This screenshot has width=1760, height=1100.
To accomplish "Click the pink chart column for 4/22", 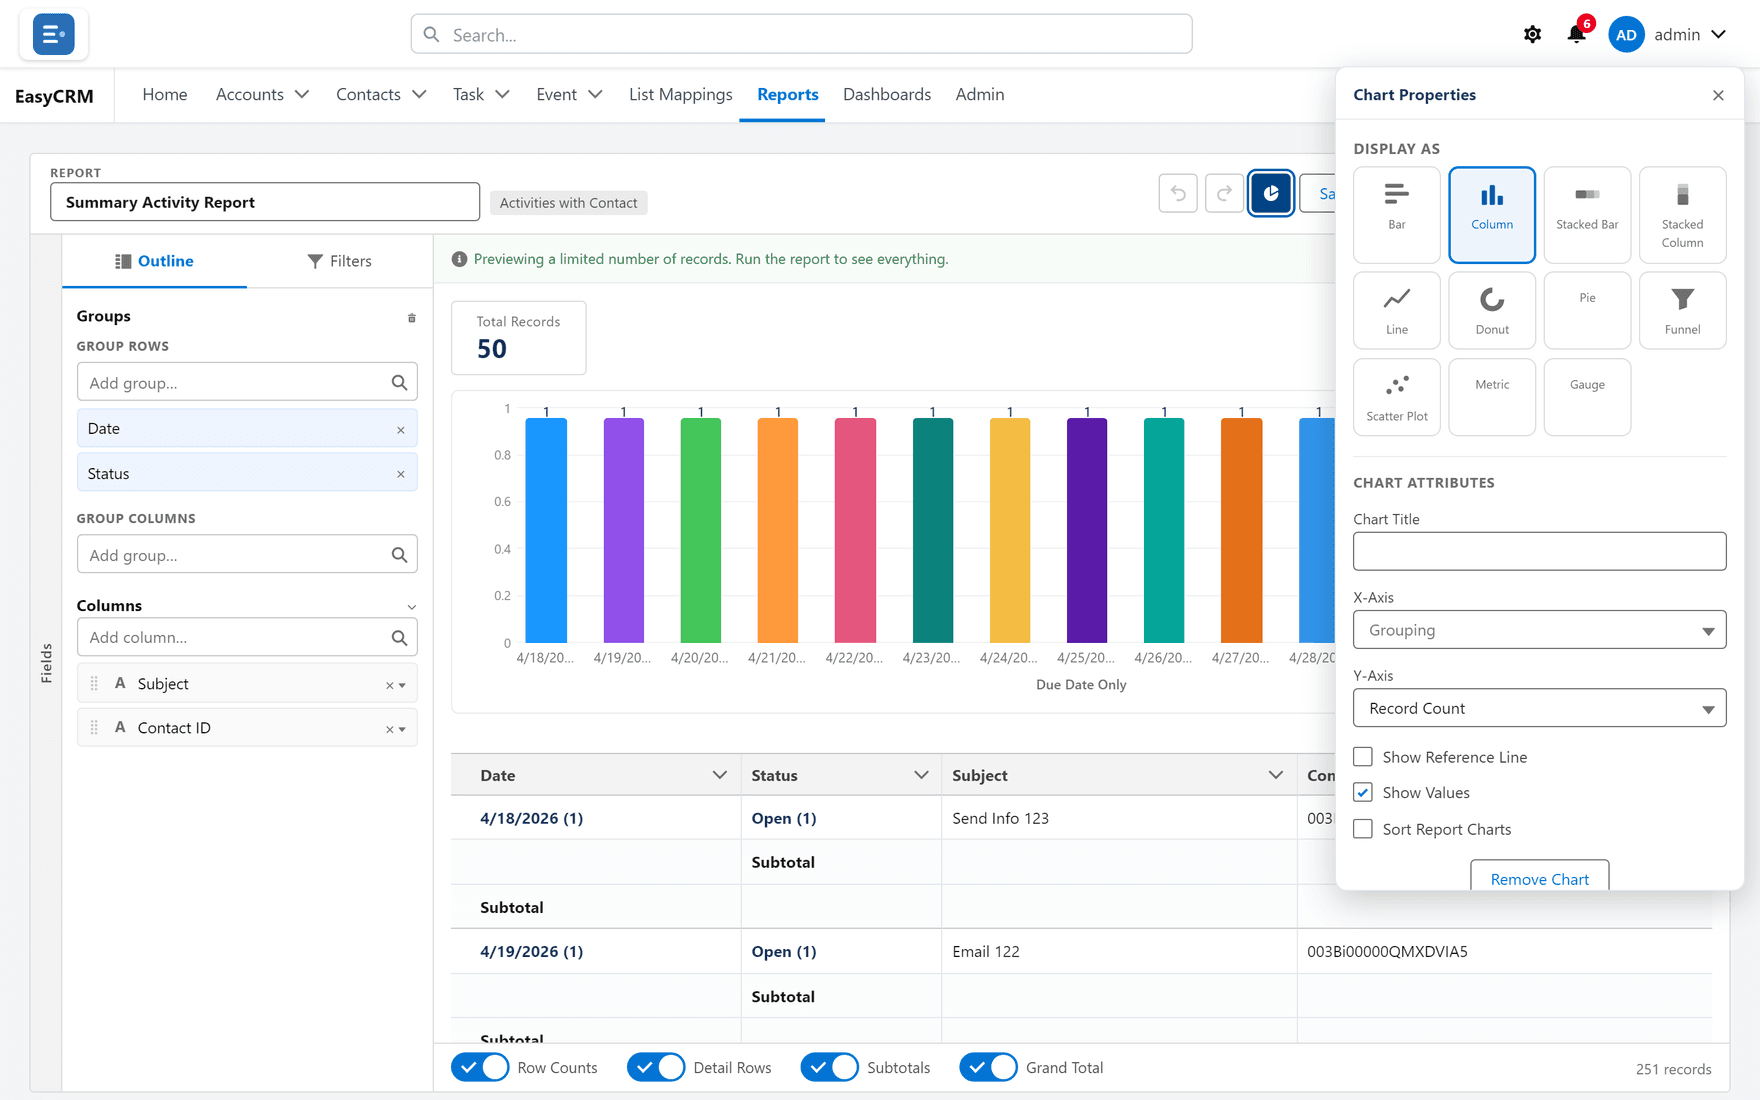I will (855, 530).
